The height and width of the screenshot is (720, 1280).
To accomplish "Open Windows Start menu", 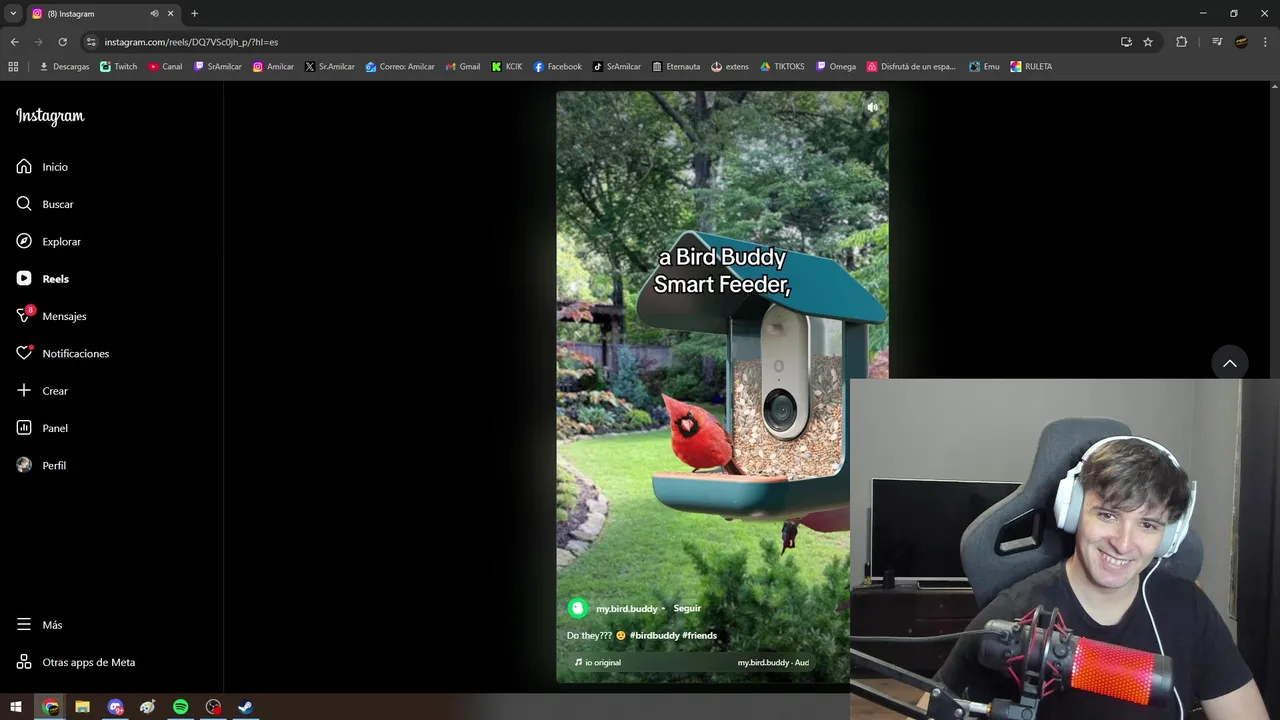I will tap(16, 707).
